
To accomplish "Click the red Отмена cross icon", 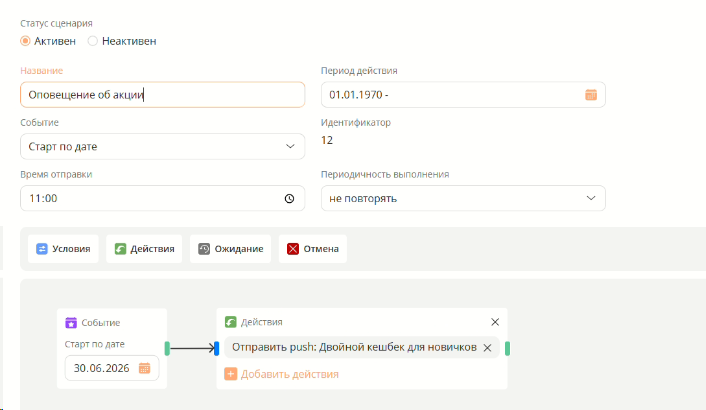I will click(293, 249).
